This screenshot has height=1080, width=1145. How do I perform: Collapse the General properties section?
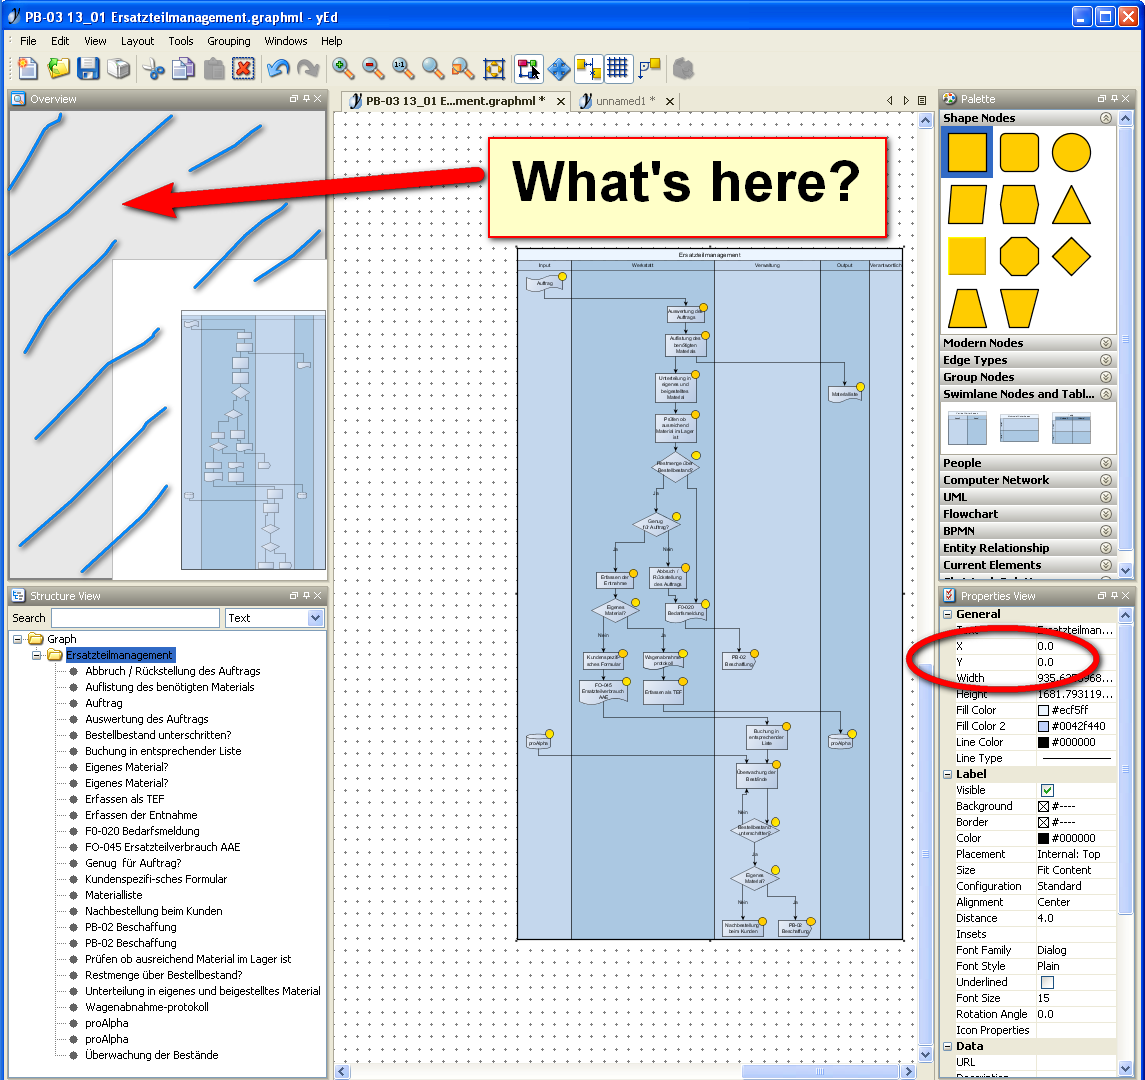[x=947, y=614]
